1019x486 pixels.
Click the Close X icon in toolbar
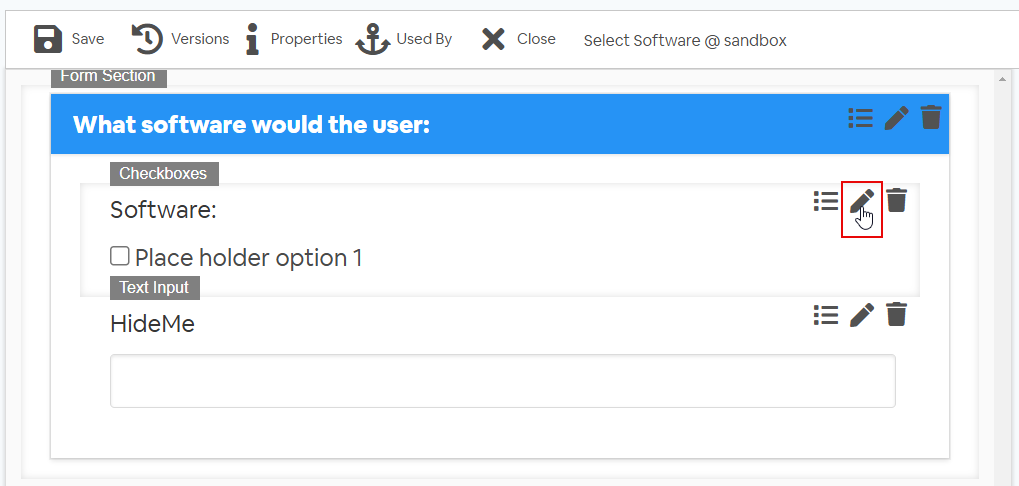(x=493, y=39)
